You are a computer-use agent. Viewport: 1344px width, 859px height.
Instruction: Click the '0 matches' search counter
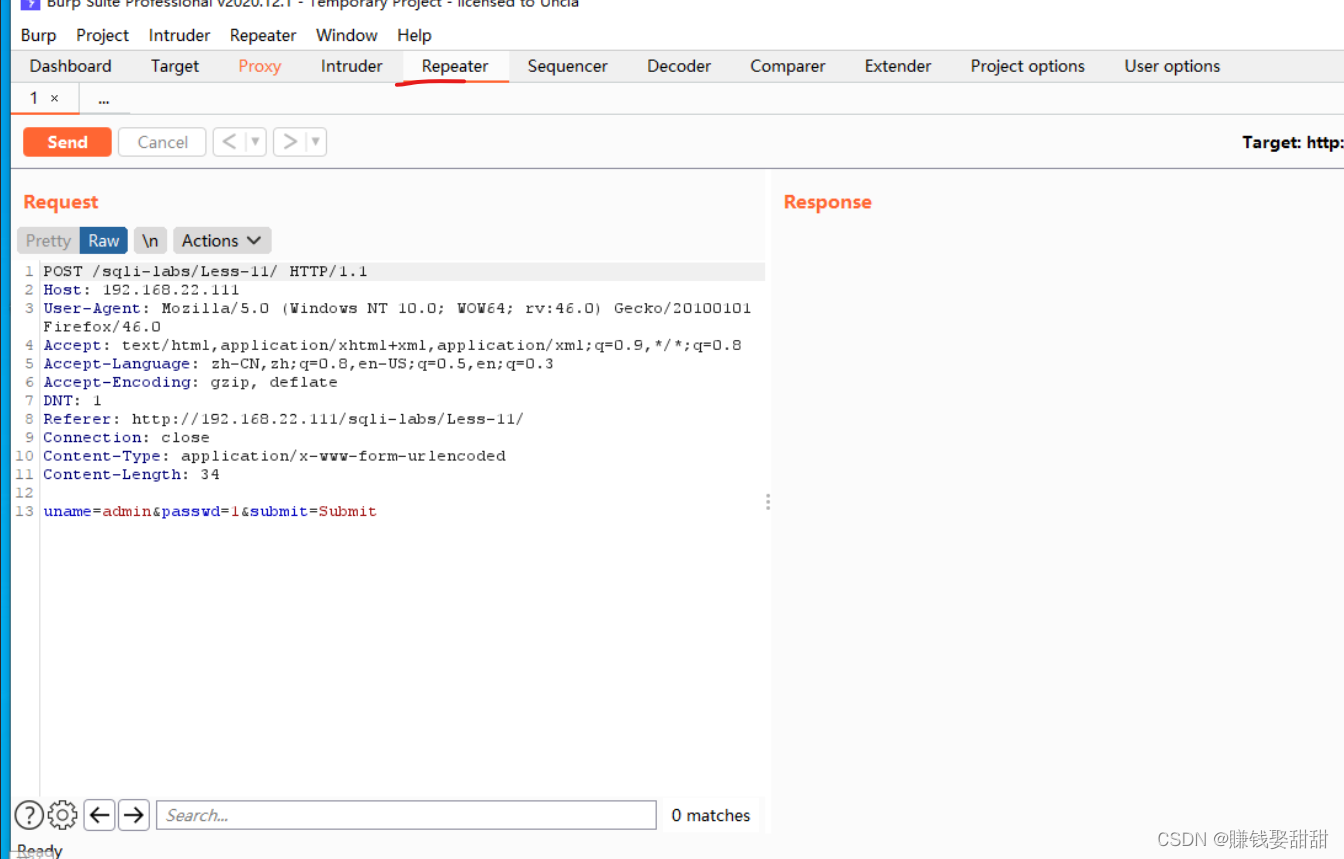coord(711,815)
